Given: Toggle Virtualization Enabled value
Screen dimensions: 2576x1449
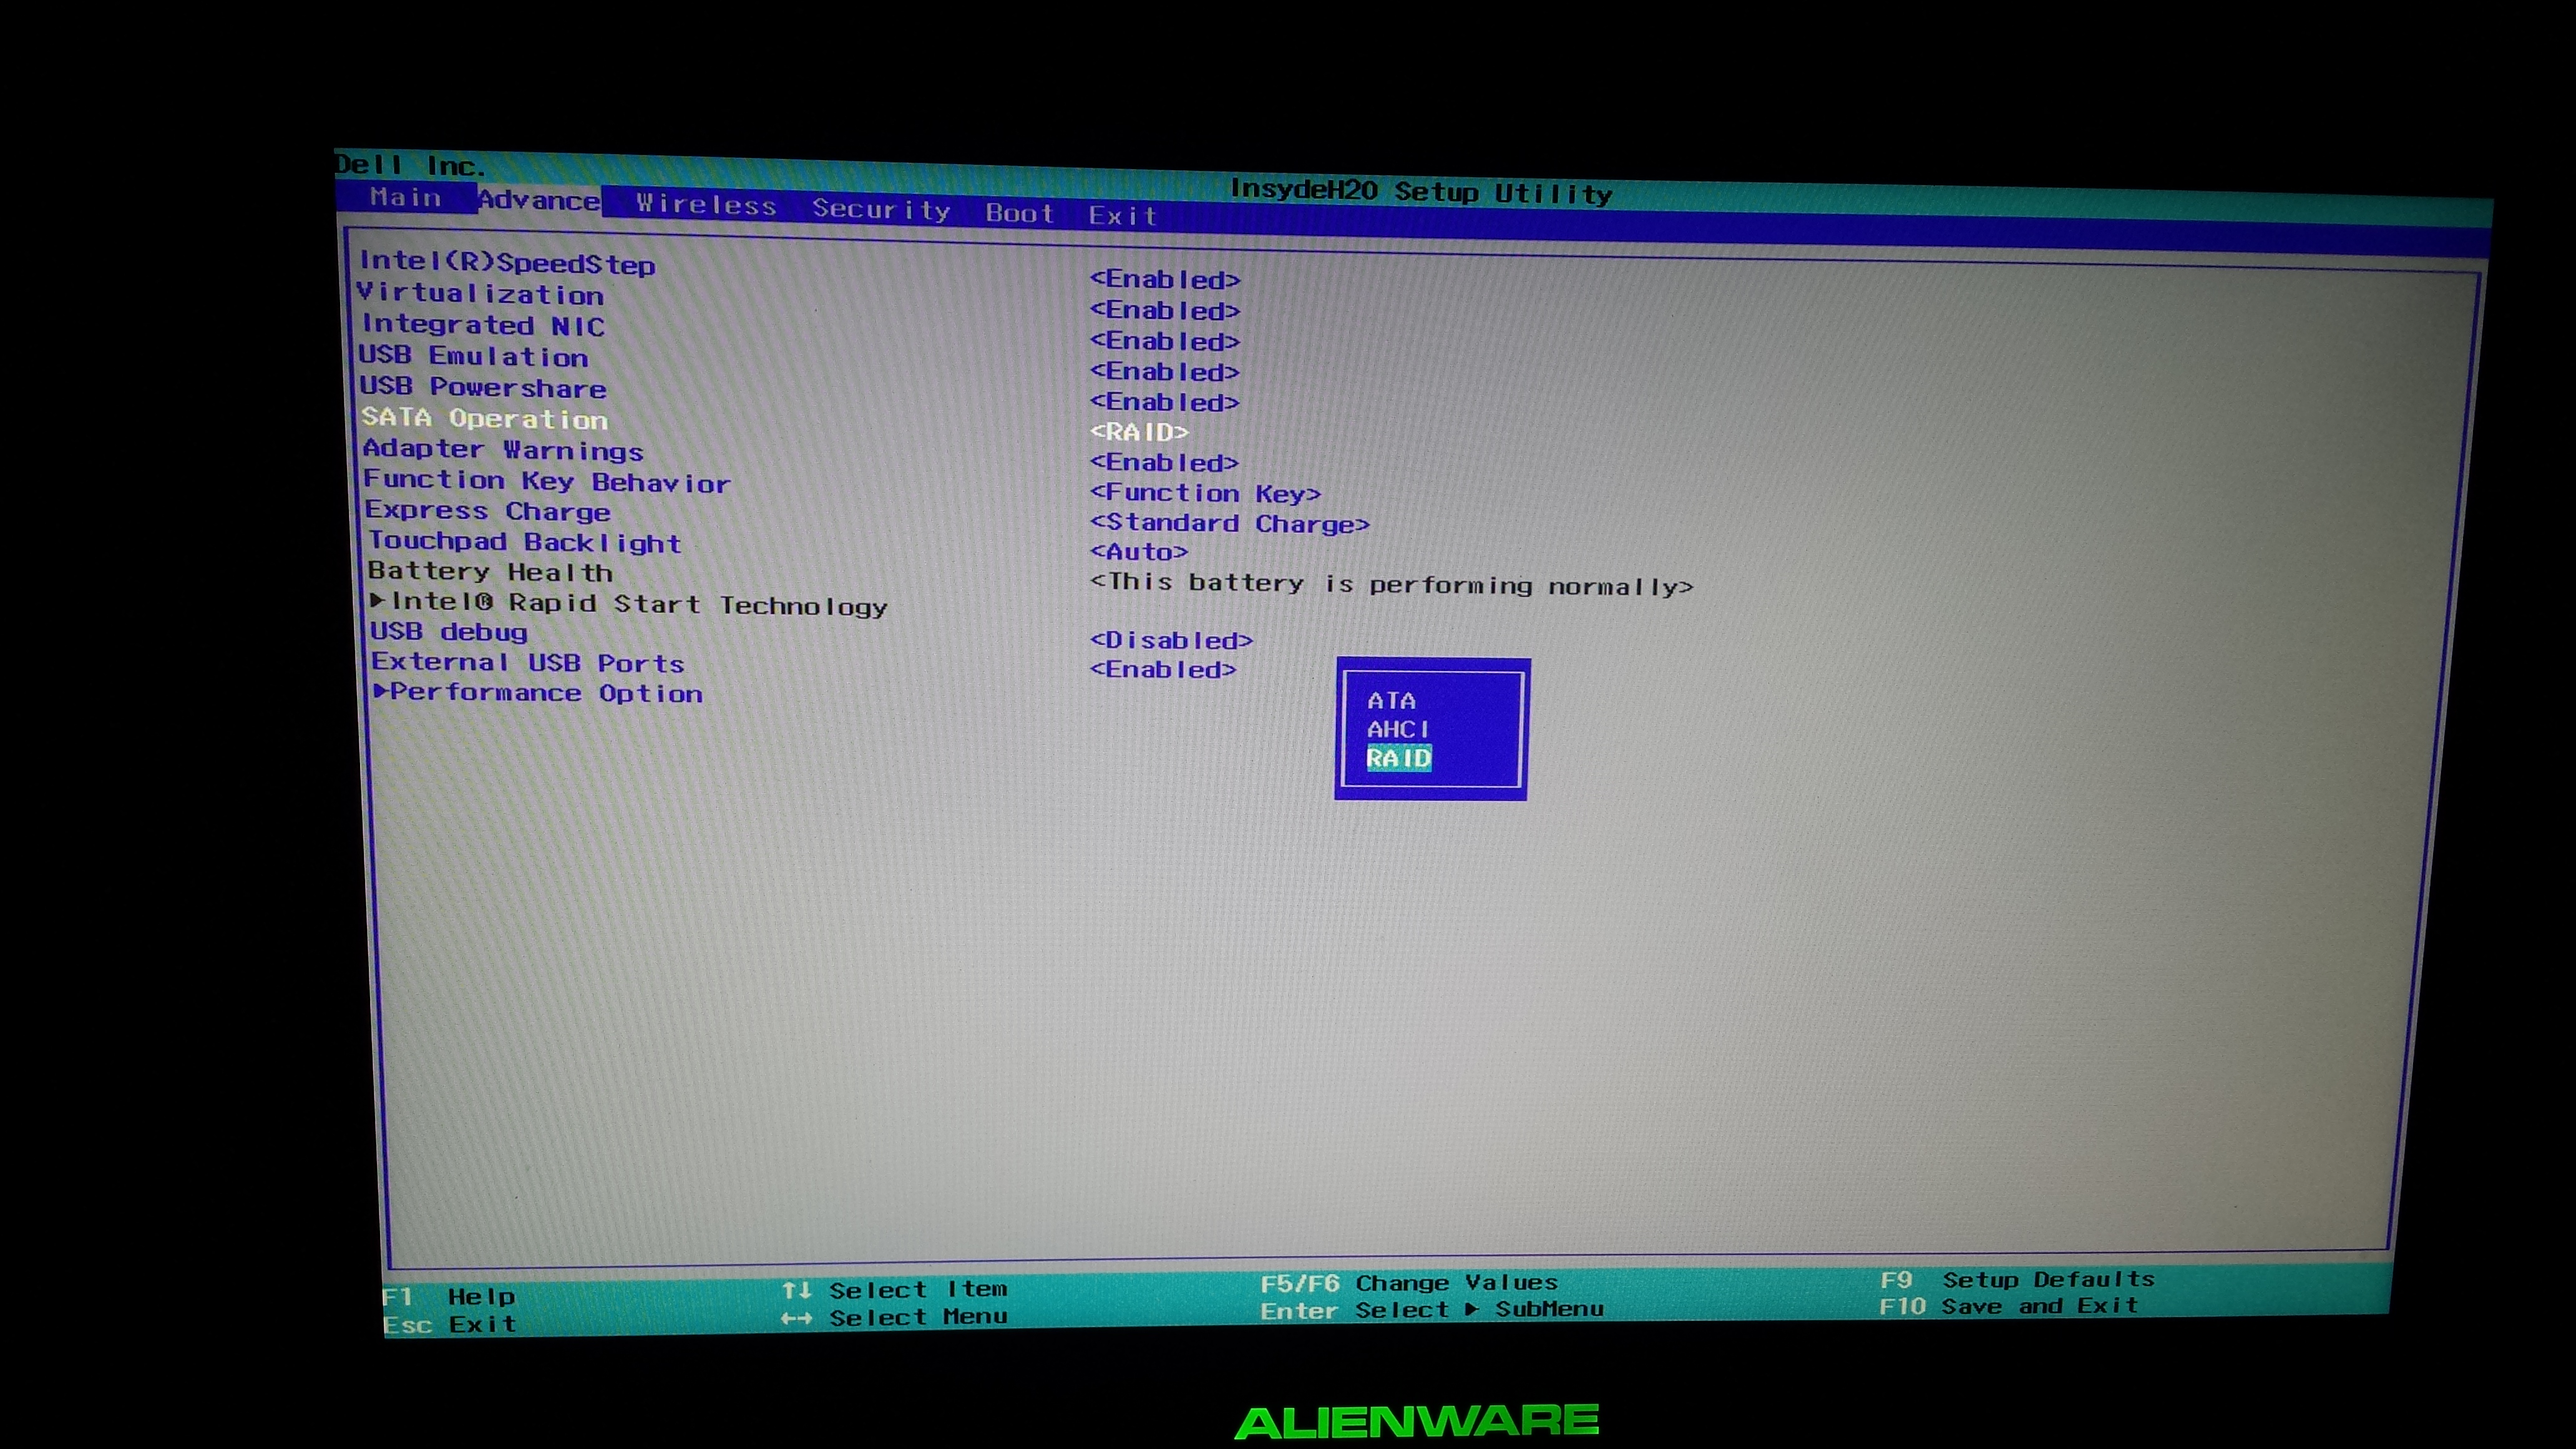Looking at the screenshot, I should click(x=1164, y=310).
